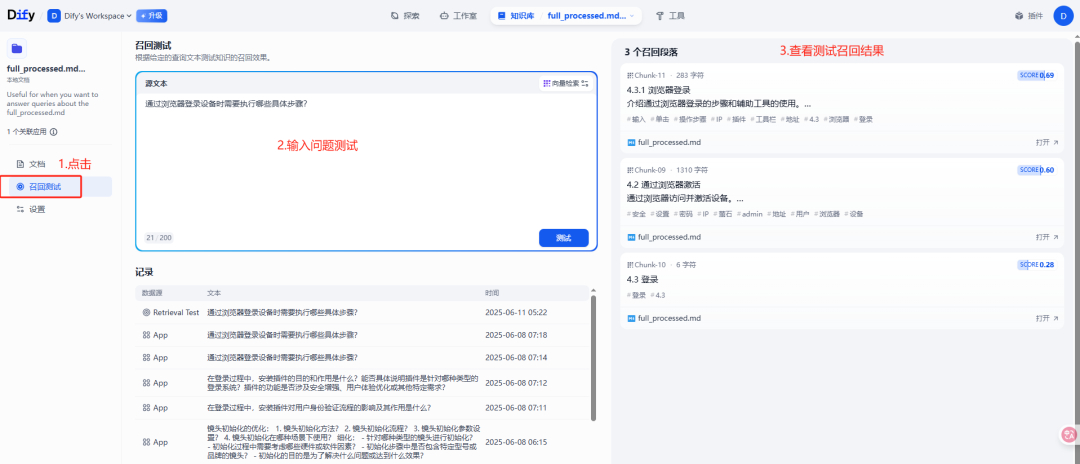1080x464 pixels.
Task: Open the 知识库 tab
Action: tap(516, 16)
